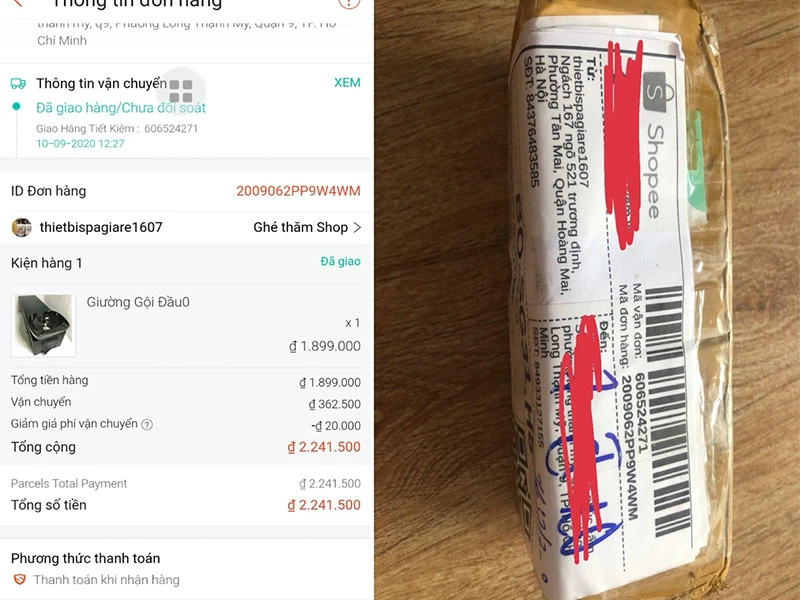Select the Giường Gội Đầu0 product name

[138, 302]
